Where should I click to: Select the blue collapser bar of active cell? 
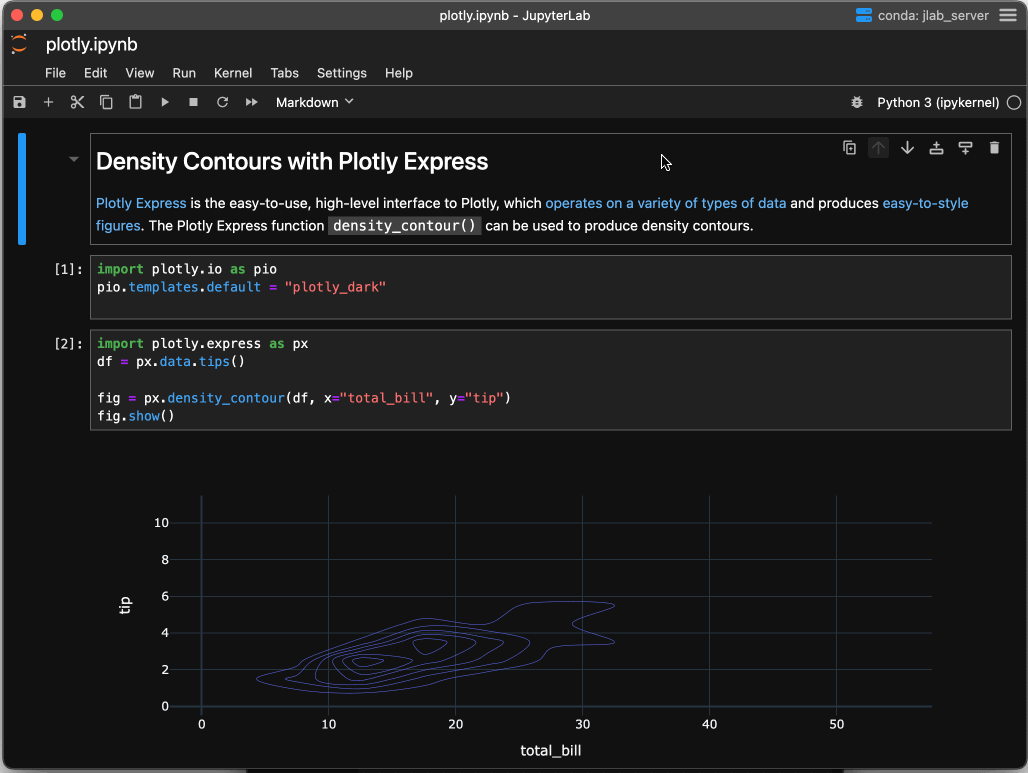click(x=22, y=189)
